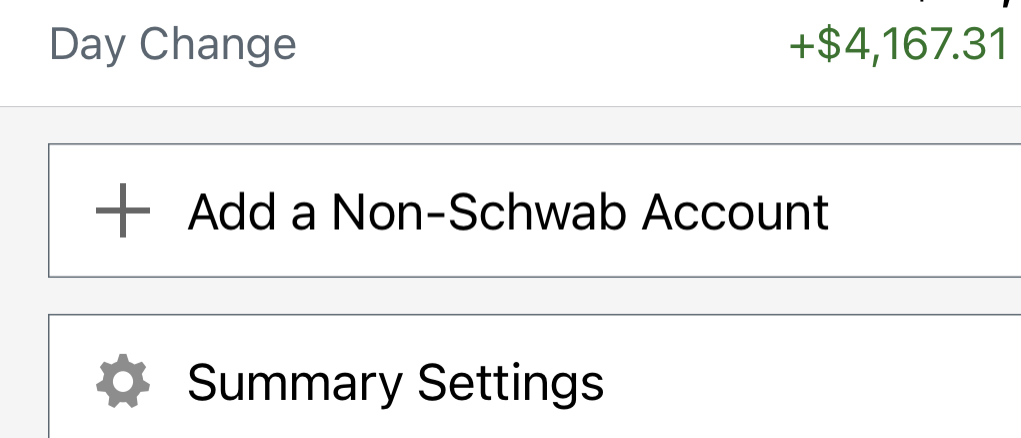Click the word Settings in Summary Settings
This screenshot has height=438, width=1021.
pos(510,384)
